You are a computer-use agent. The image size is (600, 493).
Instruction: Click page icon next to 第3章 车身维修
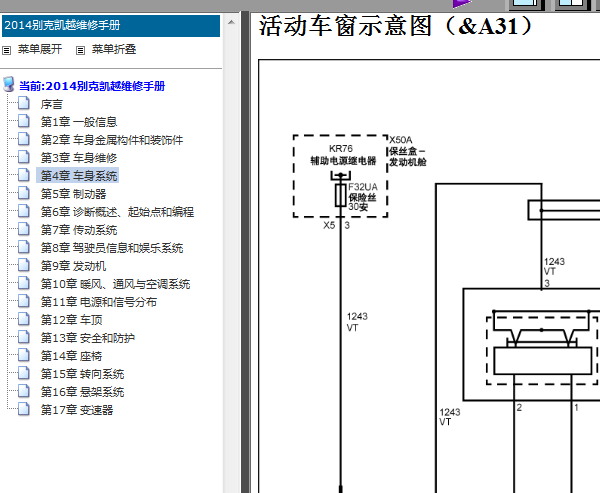pyautogui.click(x=24, y=157)
